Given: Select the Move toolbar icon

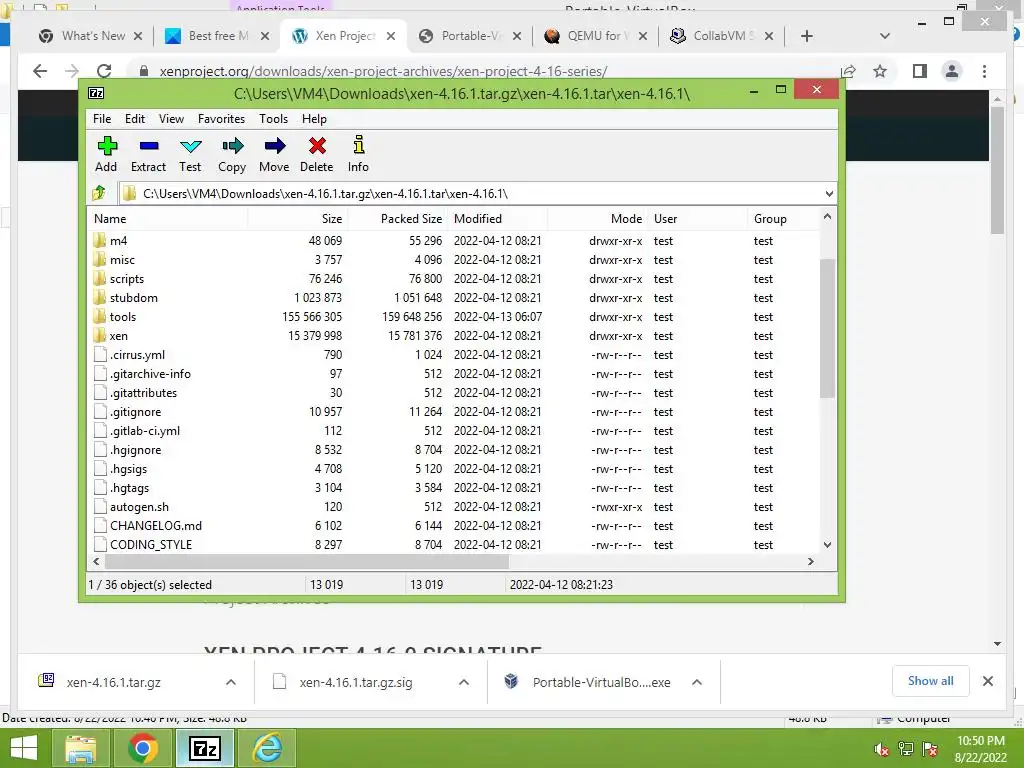Looking at the screenshot, I should tap(274, 146).
